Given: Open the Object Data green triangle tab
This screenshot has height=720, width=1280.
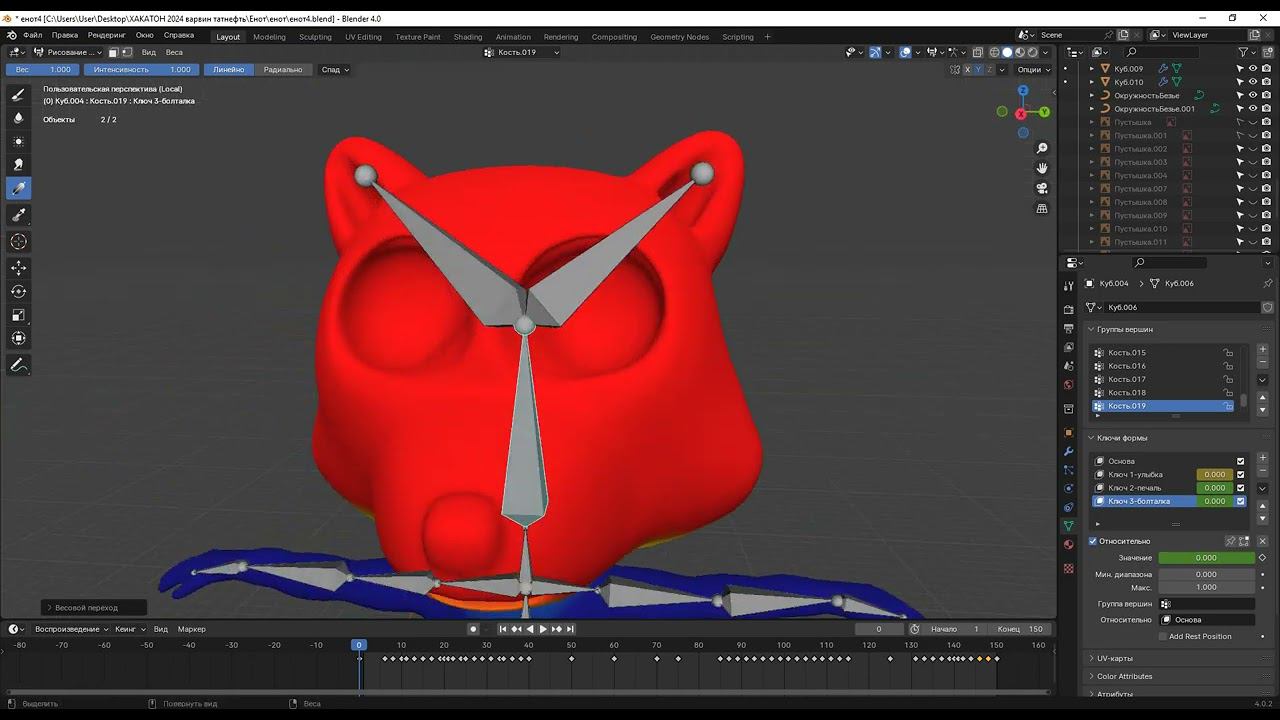Looking at the screenshot, I should [x=1068, y=526].
